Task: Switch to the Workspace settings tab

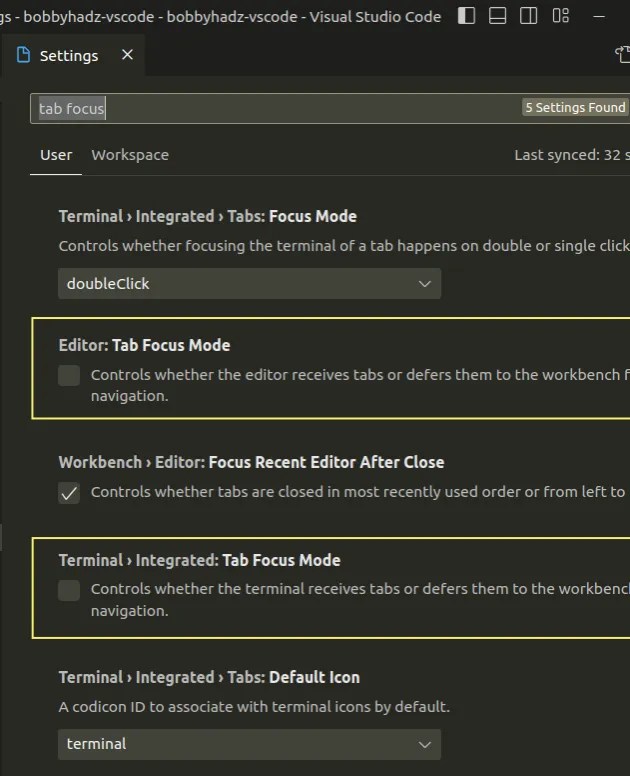Action: (130, 155)
